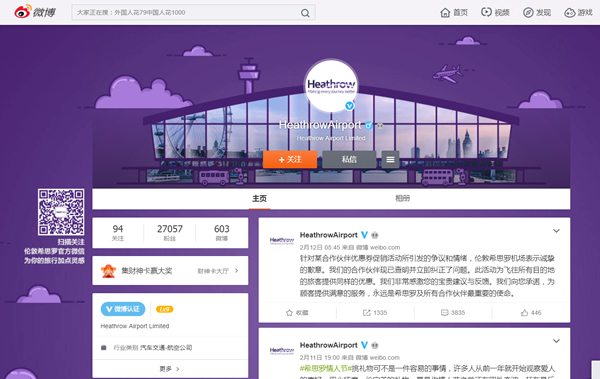
Task: Open the hamburger menu beside 私信
Action: click(390, 159)
